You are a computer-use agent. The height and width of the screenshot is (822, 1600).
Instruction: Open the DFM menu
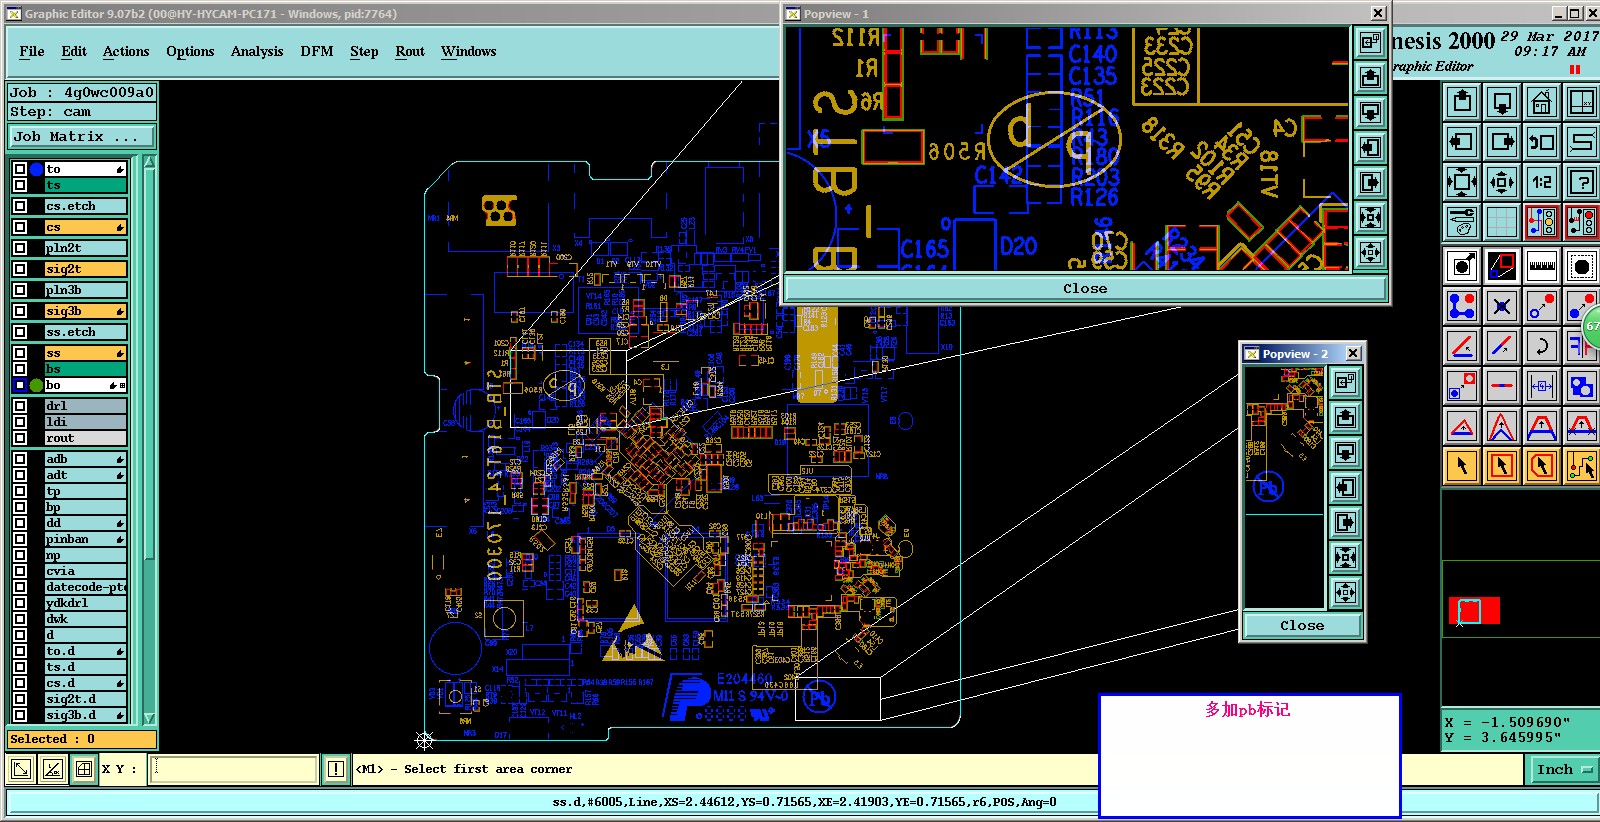click(317, 51)
